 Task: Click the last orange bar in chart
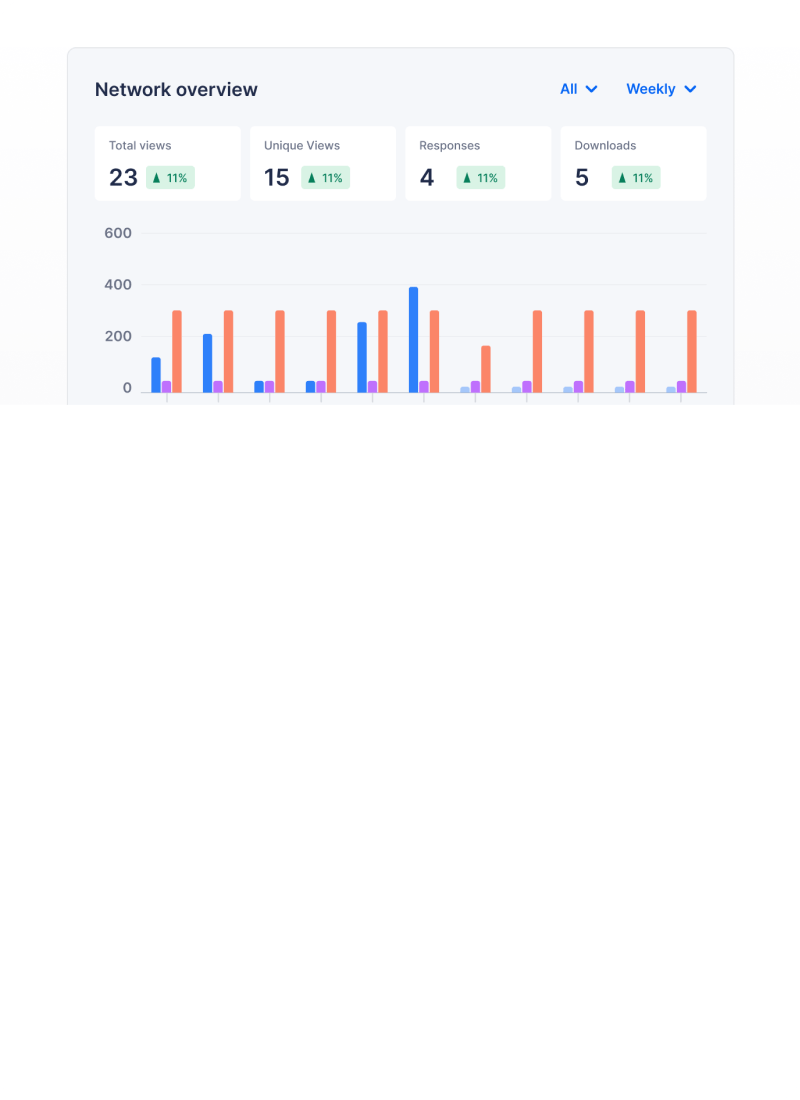coord(692,351)
